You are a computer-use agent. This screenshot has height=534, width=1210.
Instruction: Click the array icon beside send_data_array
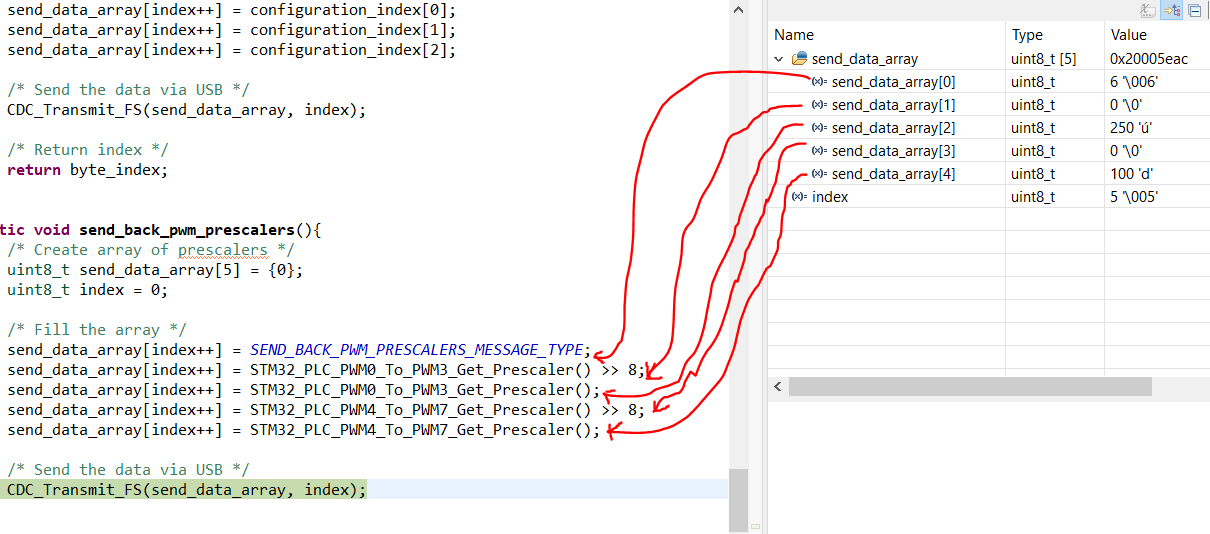point(799,59)
